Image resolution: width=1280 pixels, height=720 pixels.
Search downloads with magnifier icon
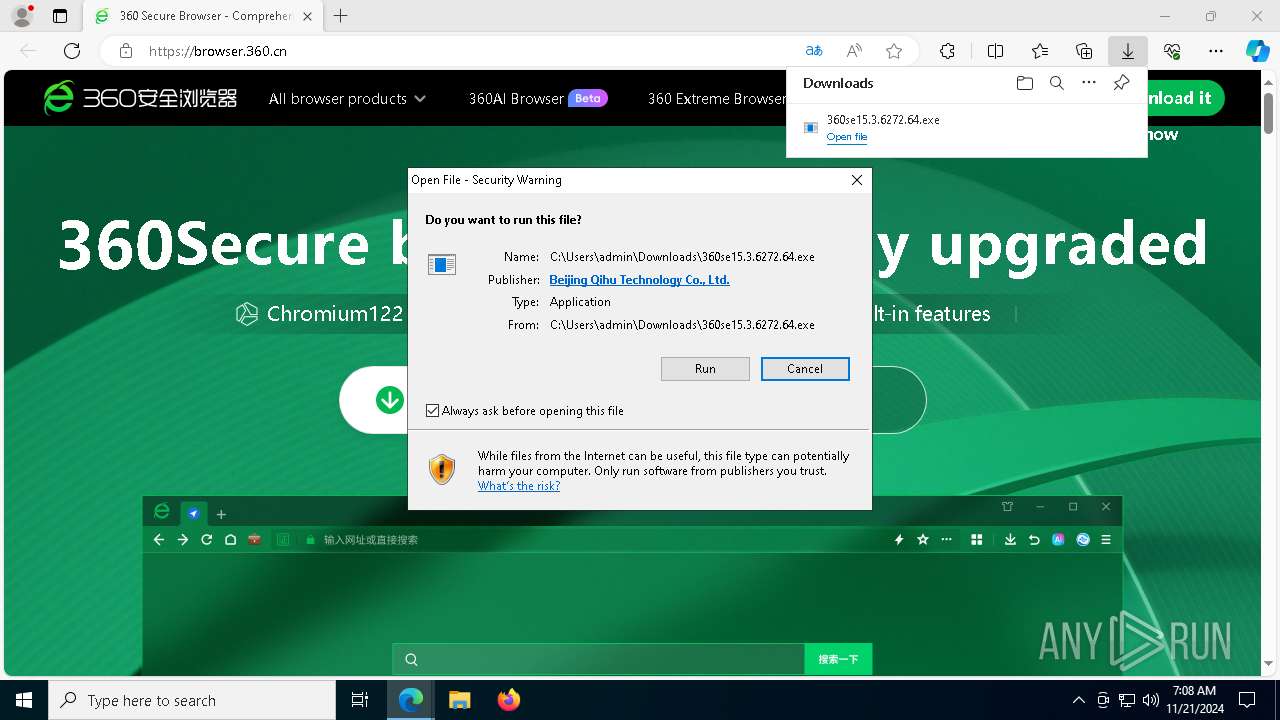tap(1056, 83)
